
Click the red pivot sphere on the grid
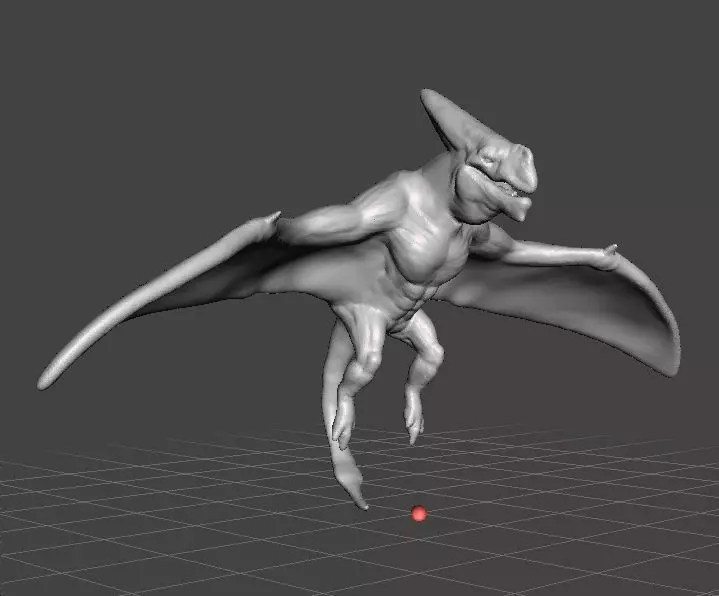419,513
